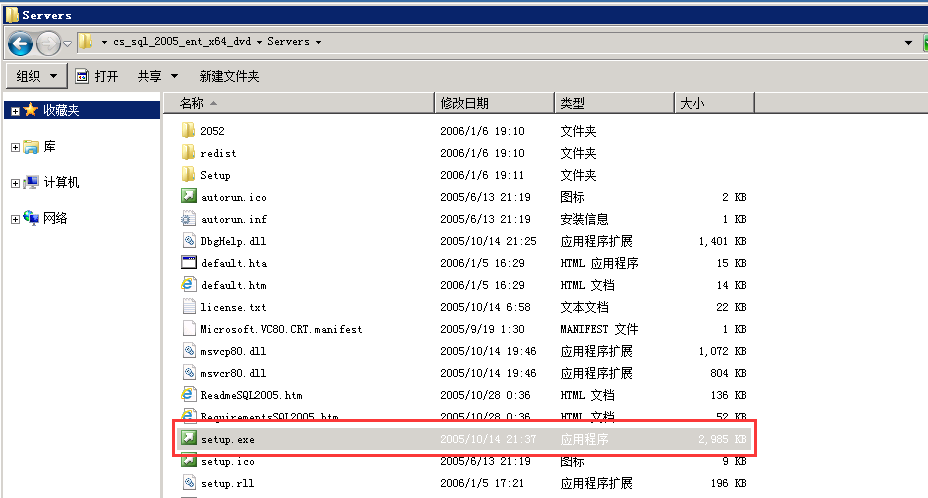Expand the 收藏夹 favorites tree node
This screenshot has height=498, width=928.
(x=15, y=111)
